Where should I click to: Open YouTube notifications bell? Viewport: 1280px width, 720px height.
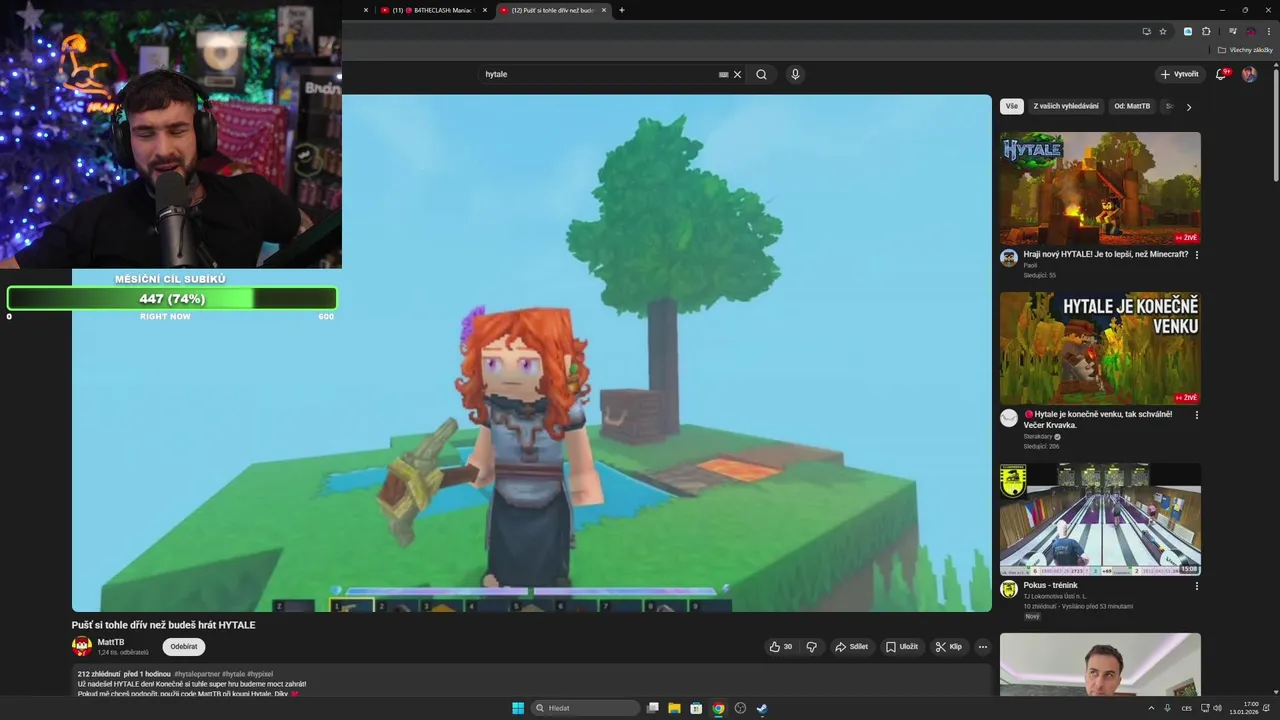point(1221,74)
